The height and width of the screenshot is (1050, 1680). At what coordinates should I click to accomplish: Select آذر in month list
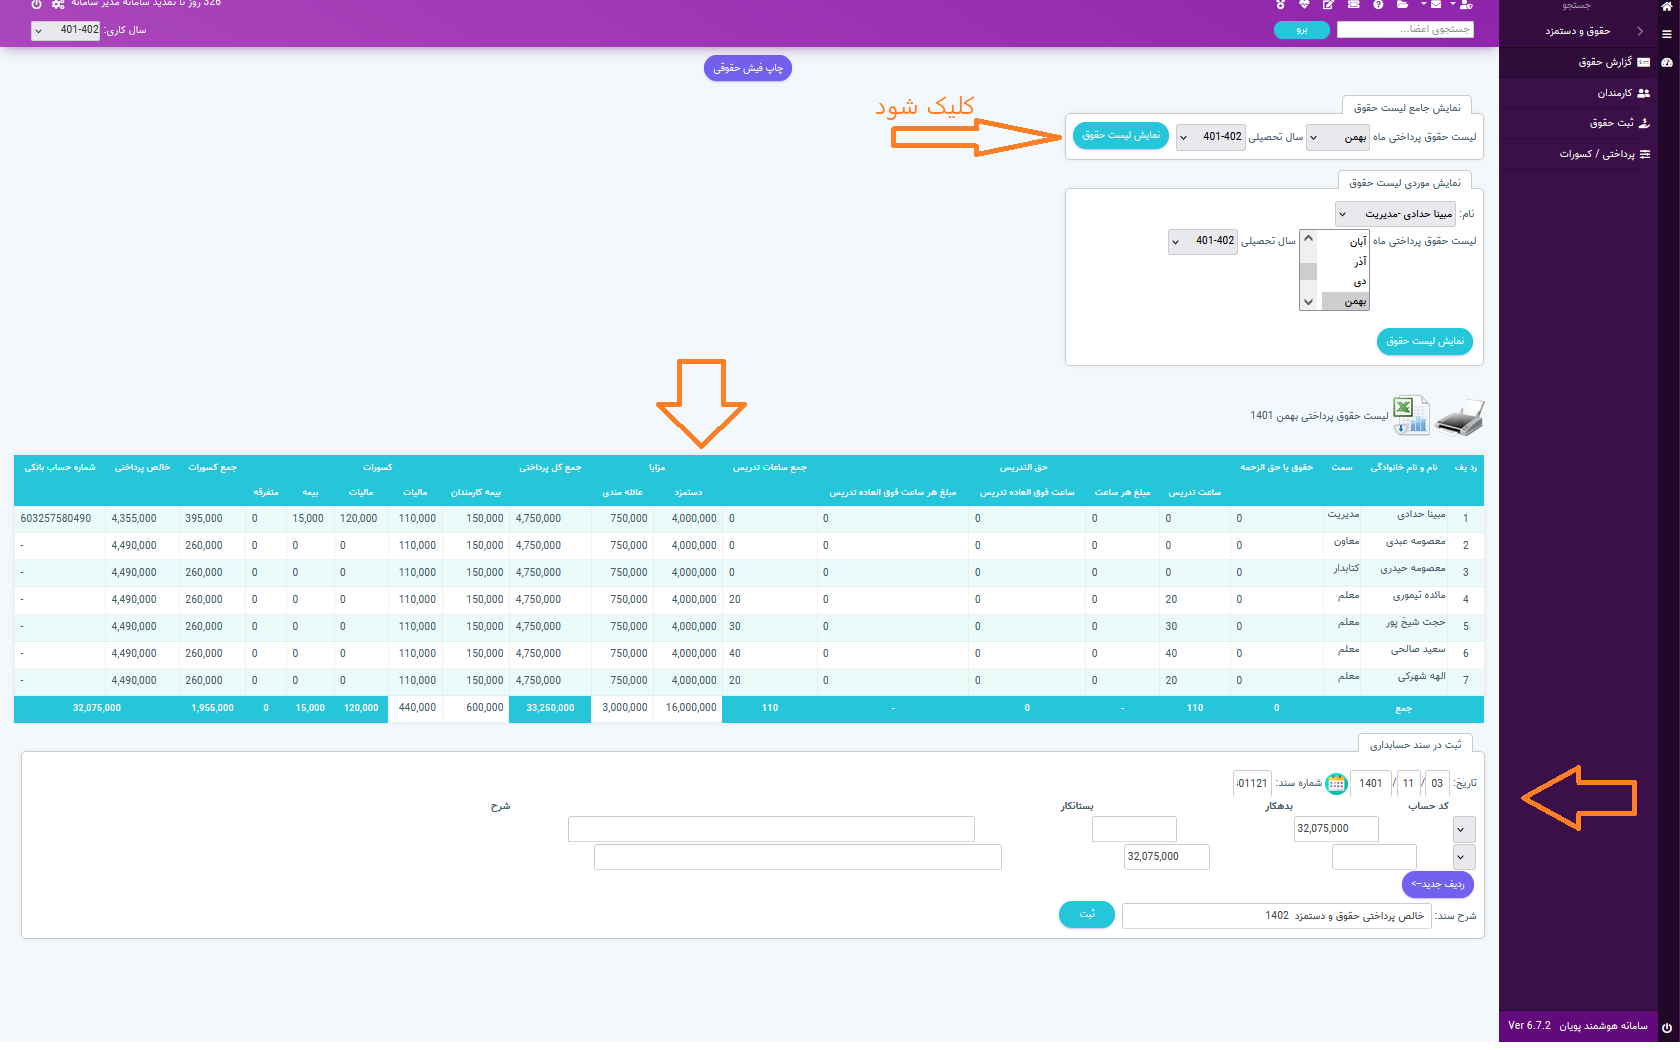coord(1343,262)
